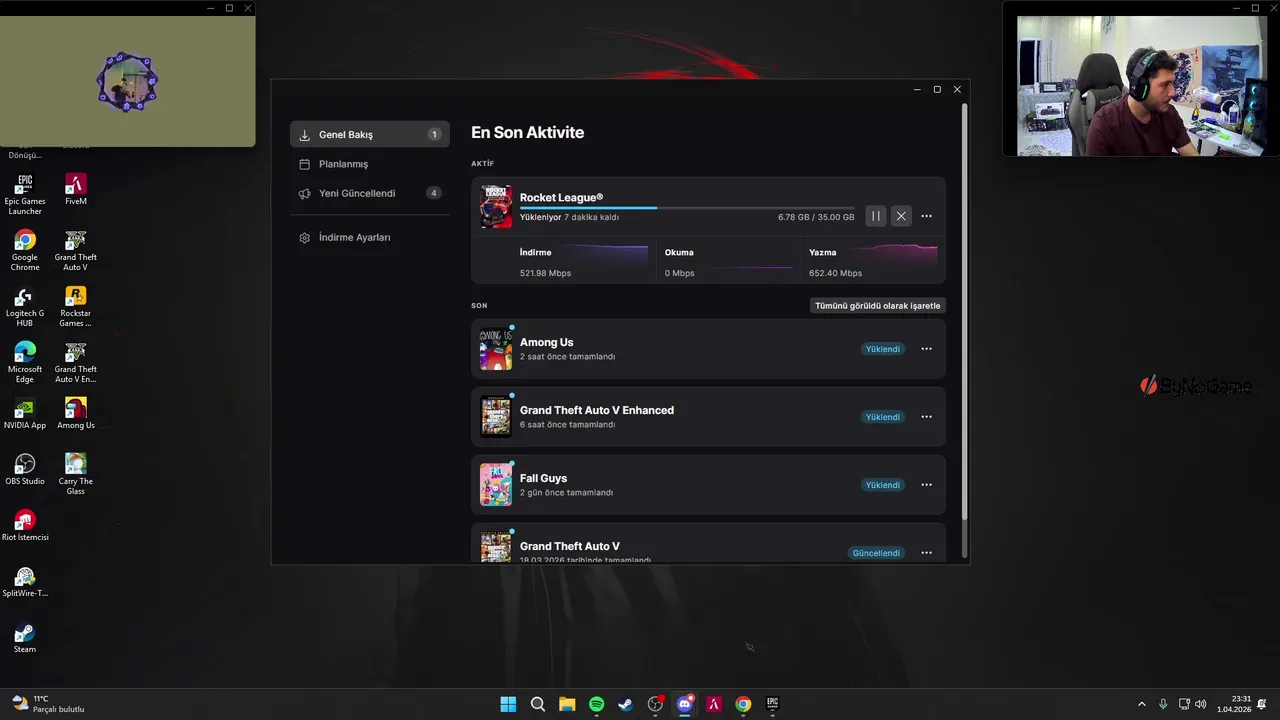Image resolution: width=1280 pixels, height=720 pixels.
Task: Open Grand Theft Auto V desktop shortcut
Action: point(76,250)
